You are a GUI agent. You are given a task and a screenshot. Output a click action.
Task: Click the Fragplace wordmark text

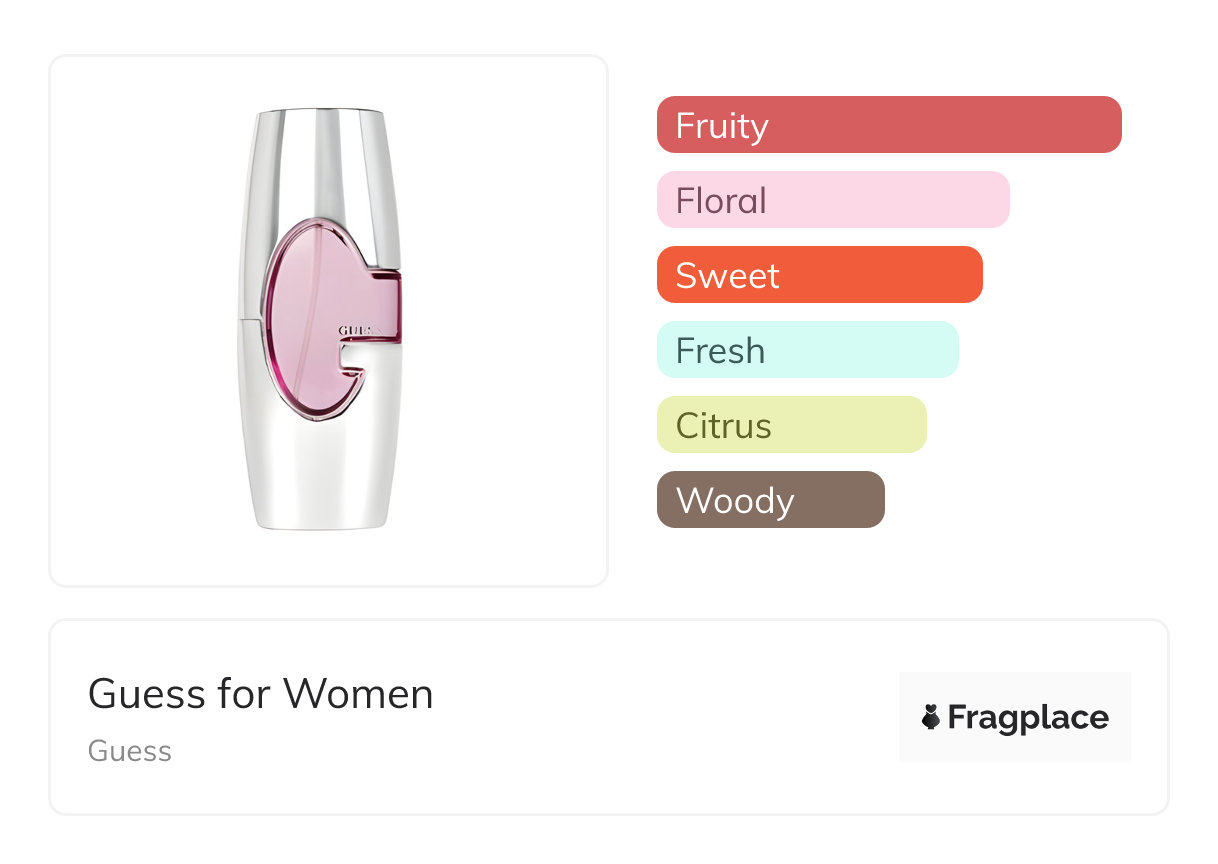point(1028,718)
